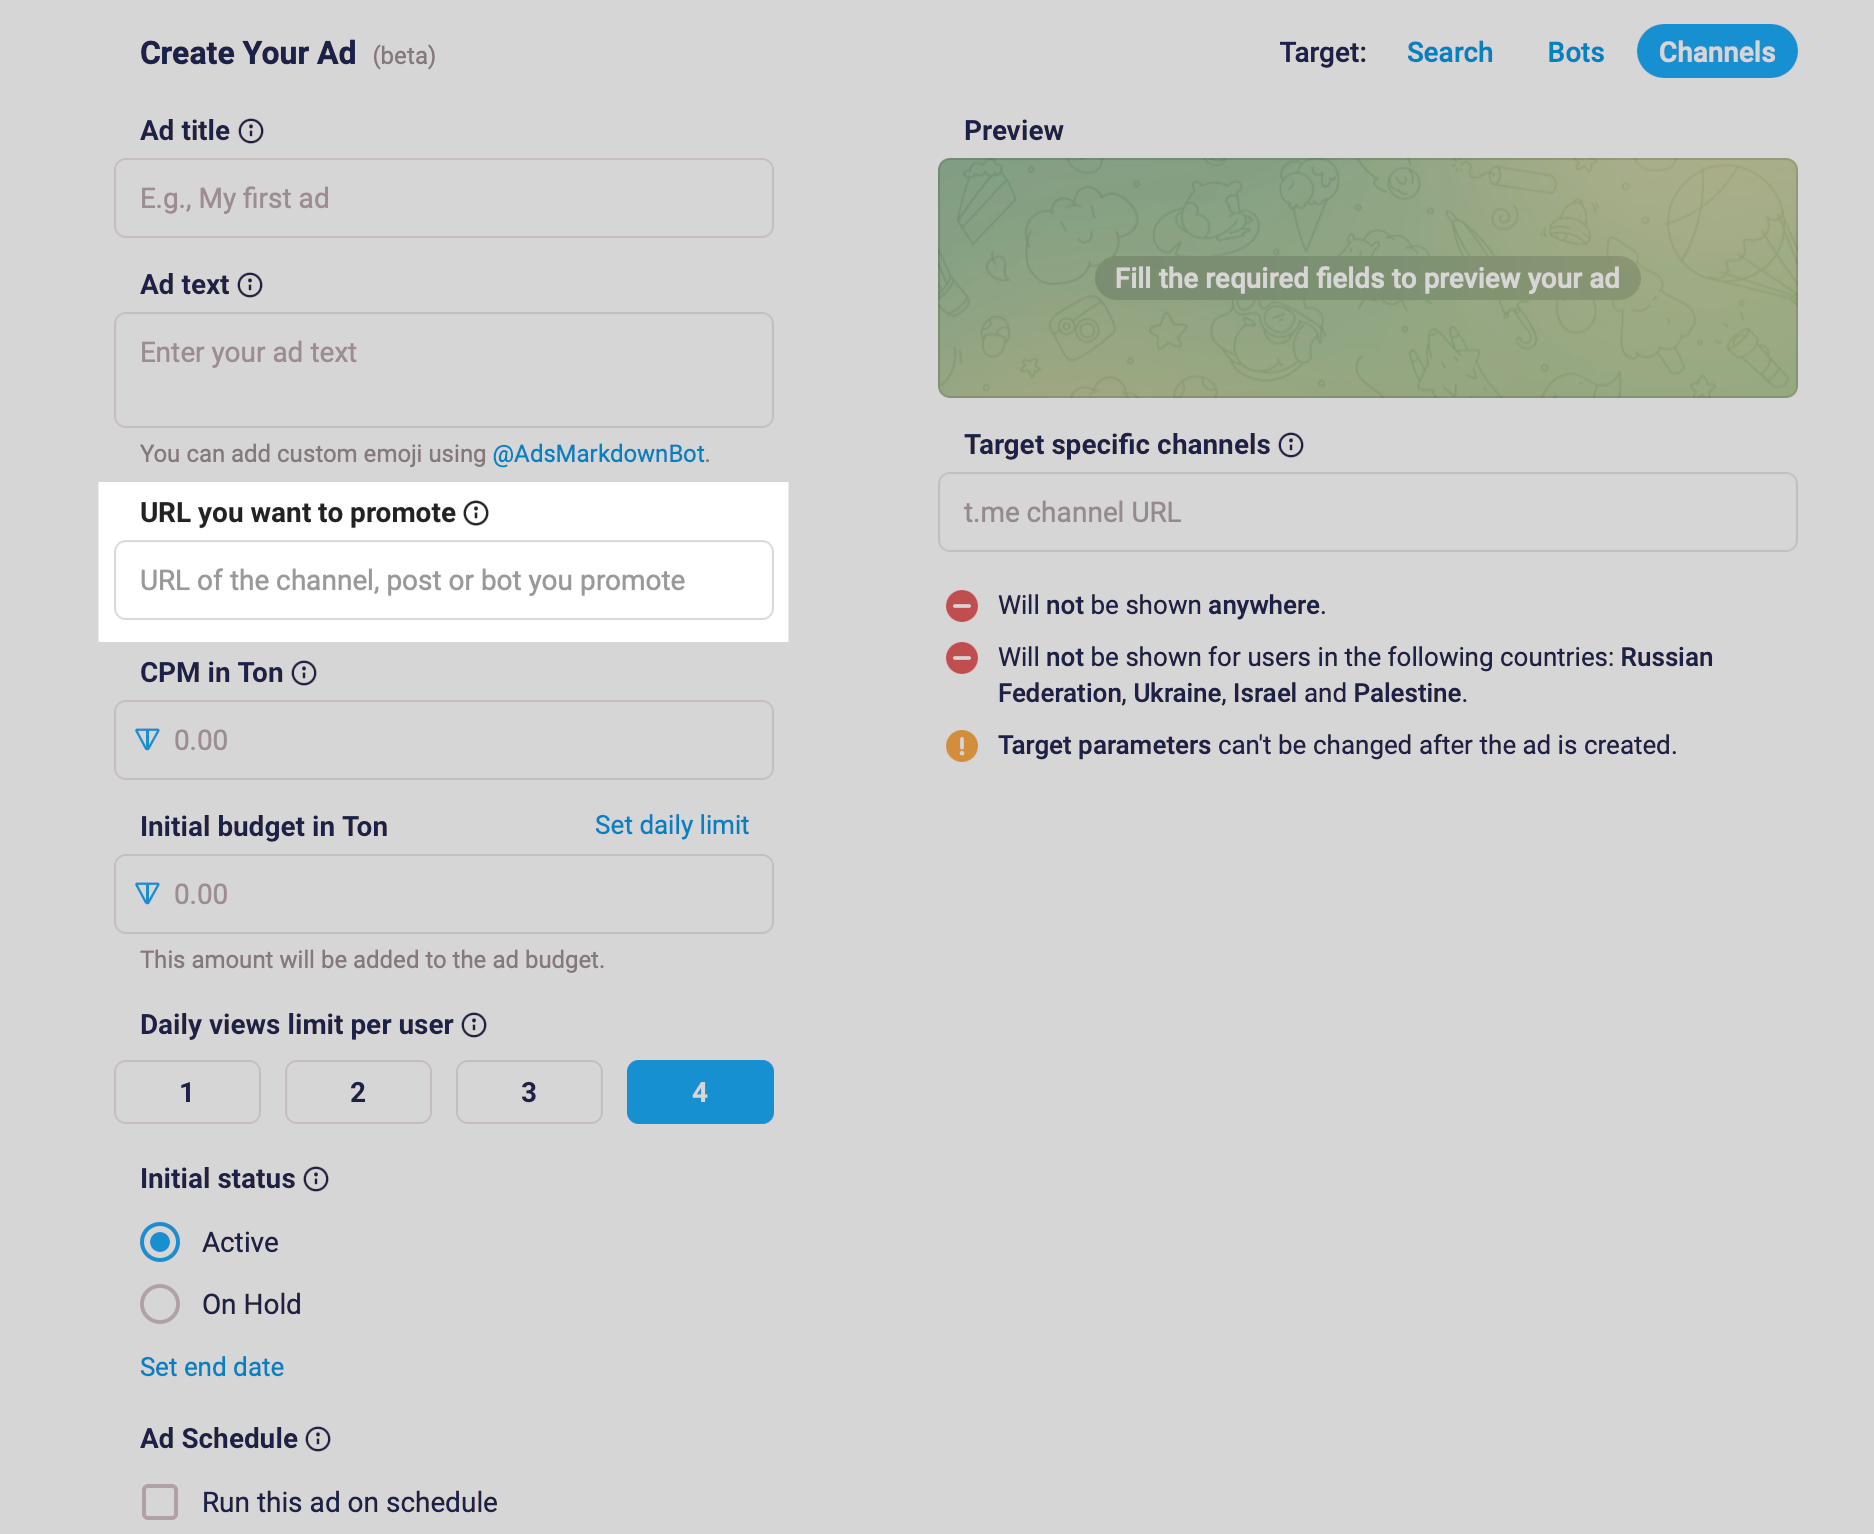
Task: Switch target to Bots tab
Action: (1575, 52)
